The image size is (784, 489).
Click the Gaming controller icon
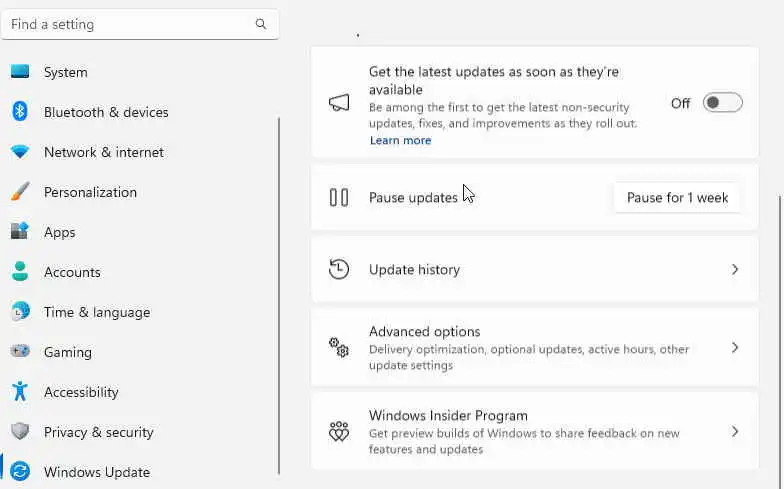tap(20, 352)
